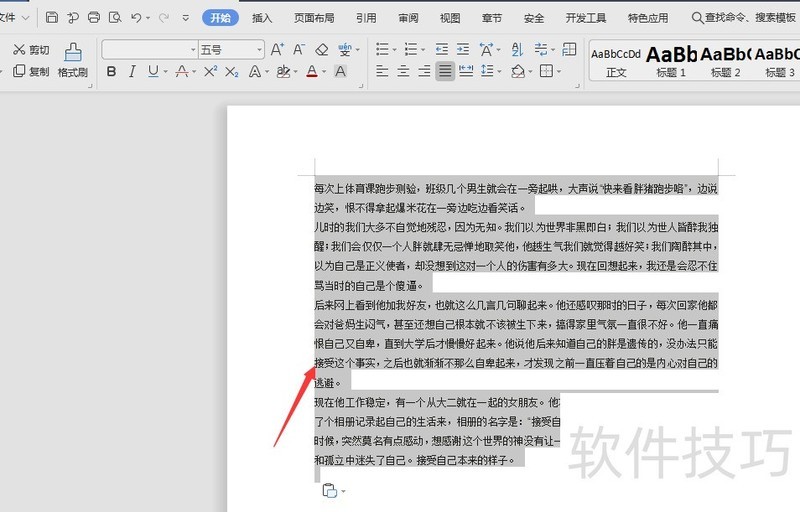Image resolution: width=800 pixels, height=512 pixels.
Task: Open borders dropdown arrow
Action: [559, 72]
